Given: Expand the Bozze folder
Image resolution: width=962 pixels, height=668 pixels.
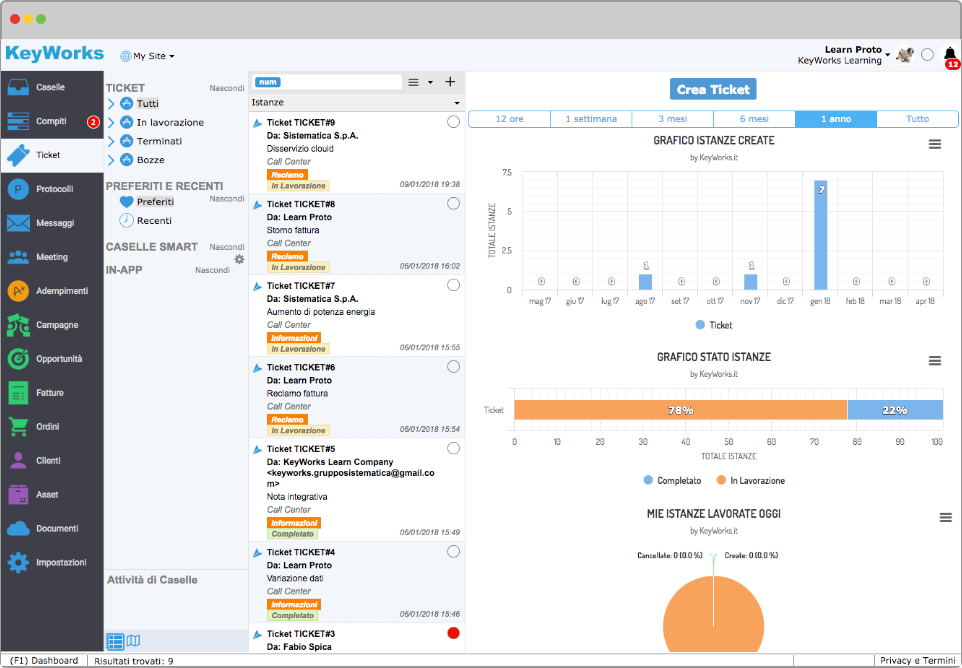Looking at the screenshot, I should tap(111, 160).
